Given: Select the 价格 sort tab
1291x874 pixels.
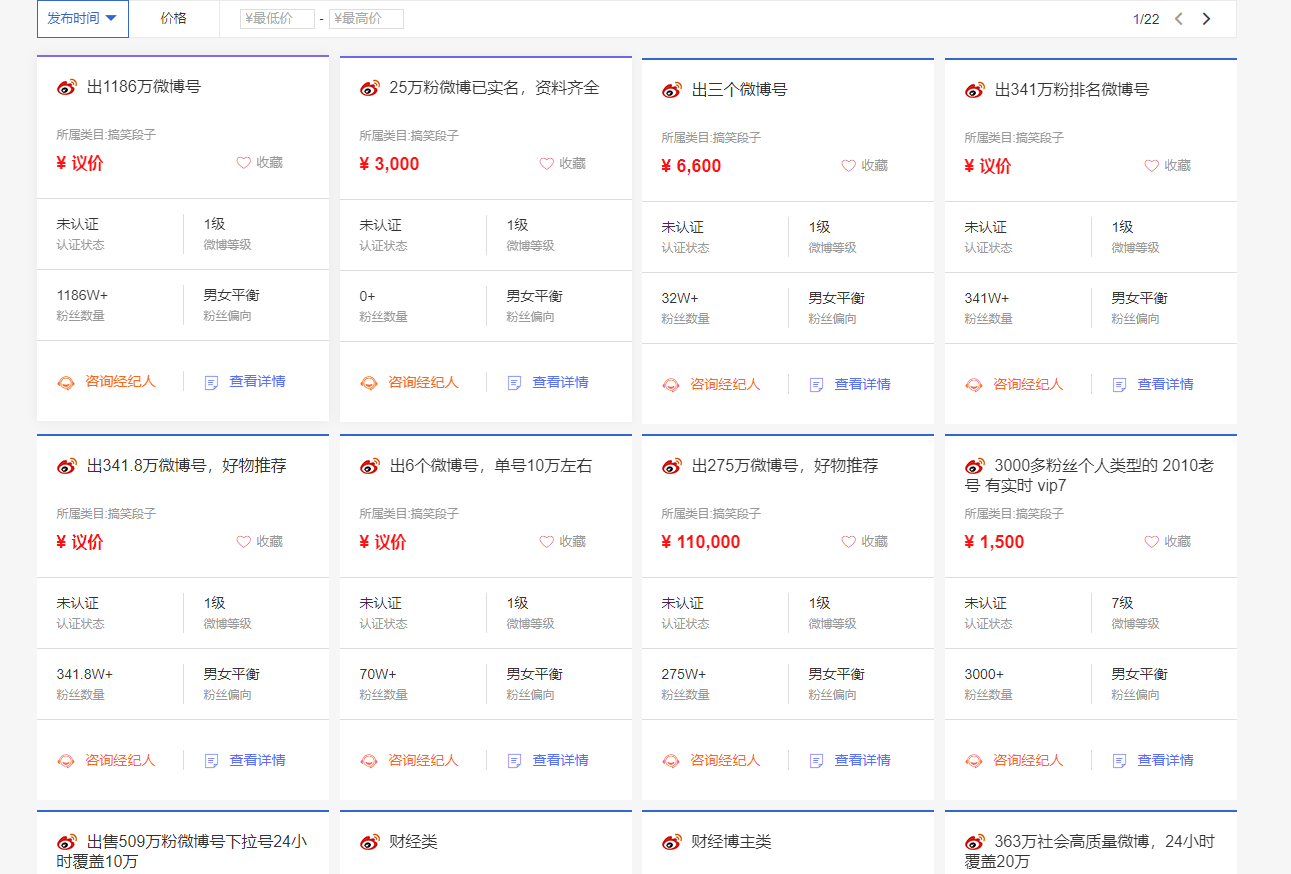Looking at the screenshot, I should coord(173,18).
